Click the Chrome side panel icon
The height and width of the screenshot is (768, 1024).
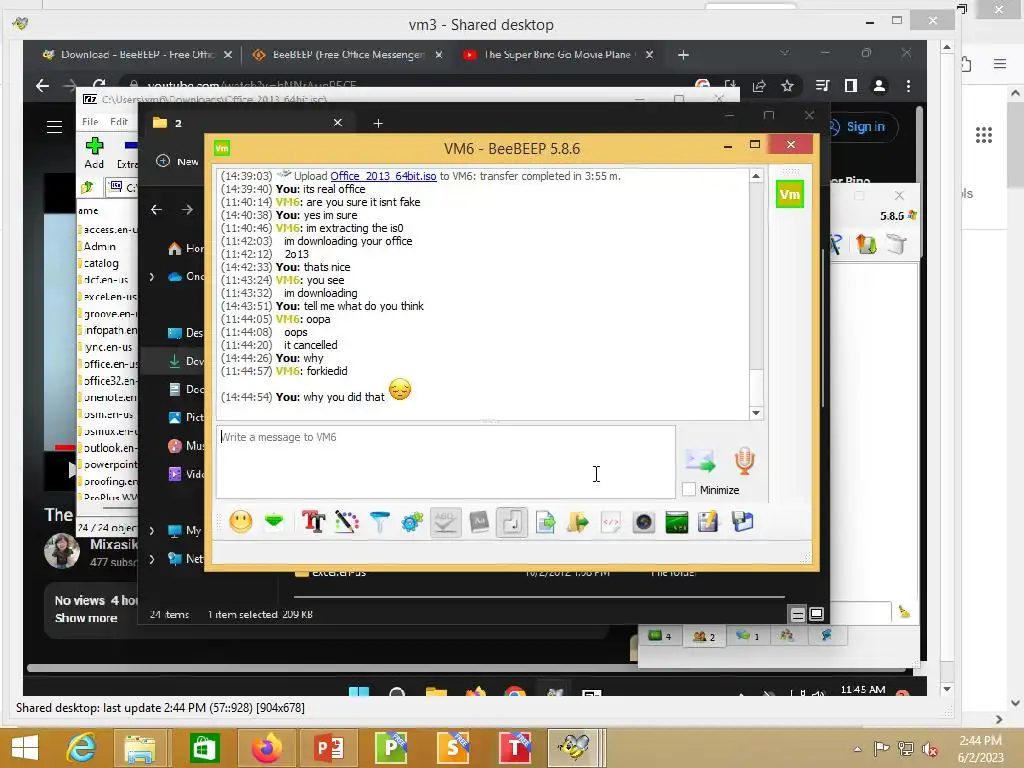point(850,86)
